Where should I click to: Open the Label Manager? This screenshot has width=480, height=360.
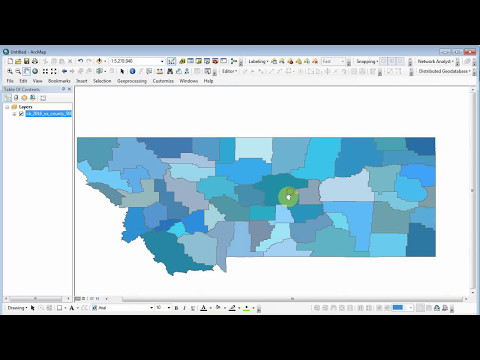274,61
